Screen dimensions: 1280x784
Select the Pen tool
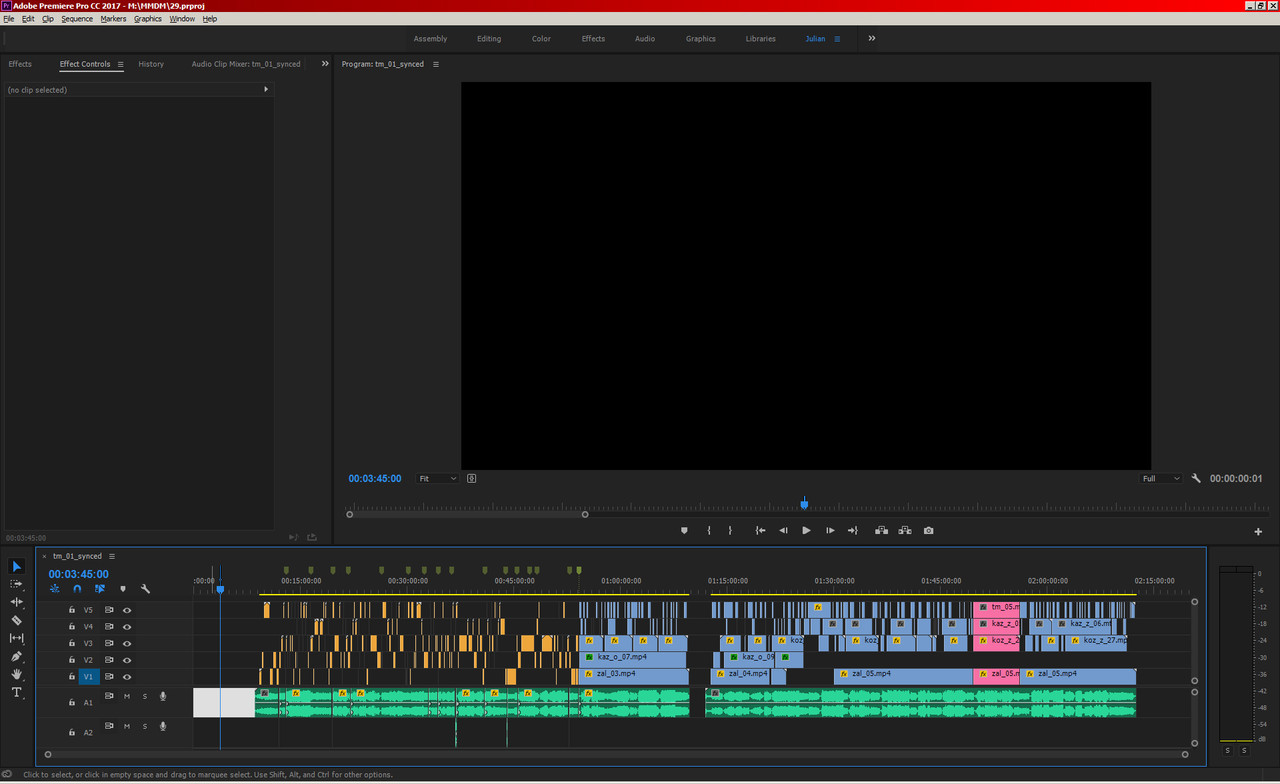coord(16,656)
